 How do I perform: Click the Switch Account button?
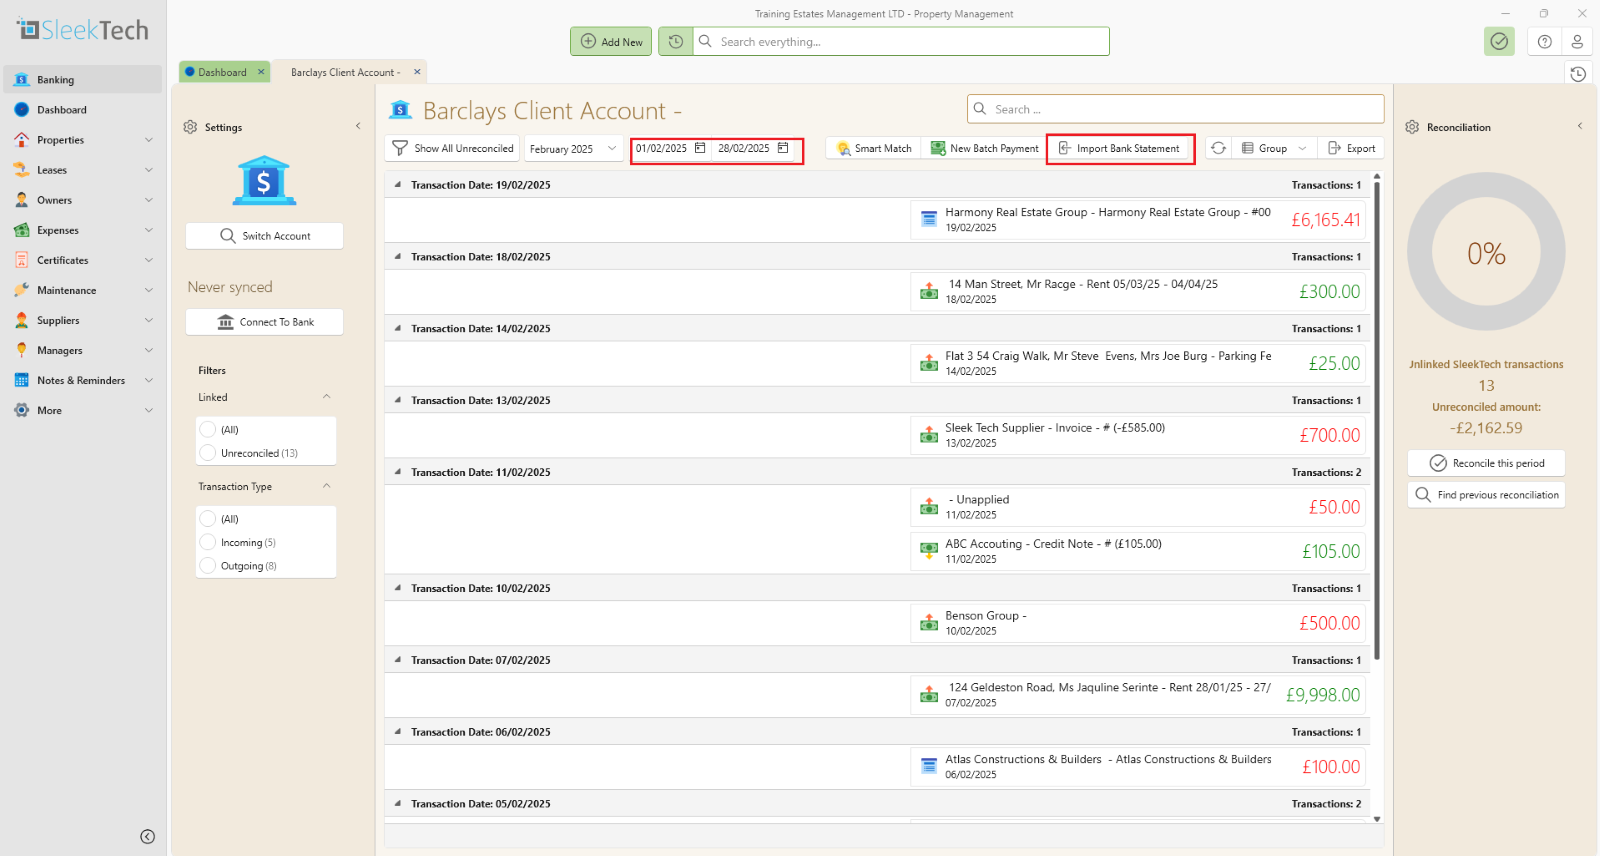pyautogui.click(x=264, y=236)
